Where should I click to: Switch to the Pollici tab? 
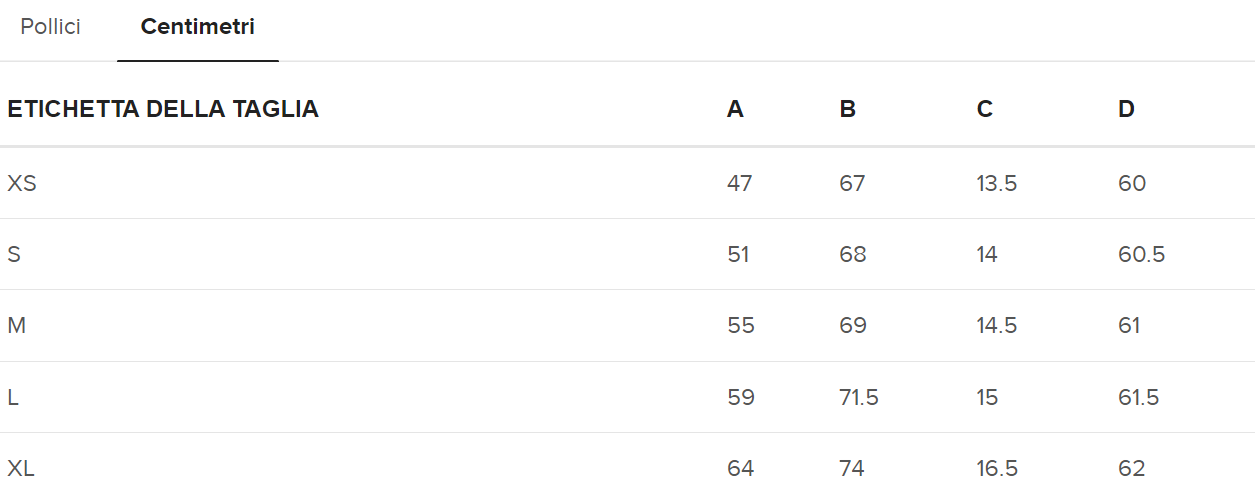51,27
